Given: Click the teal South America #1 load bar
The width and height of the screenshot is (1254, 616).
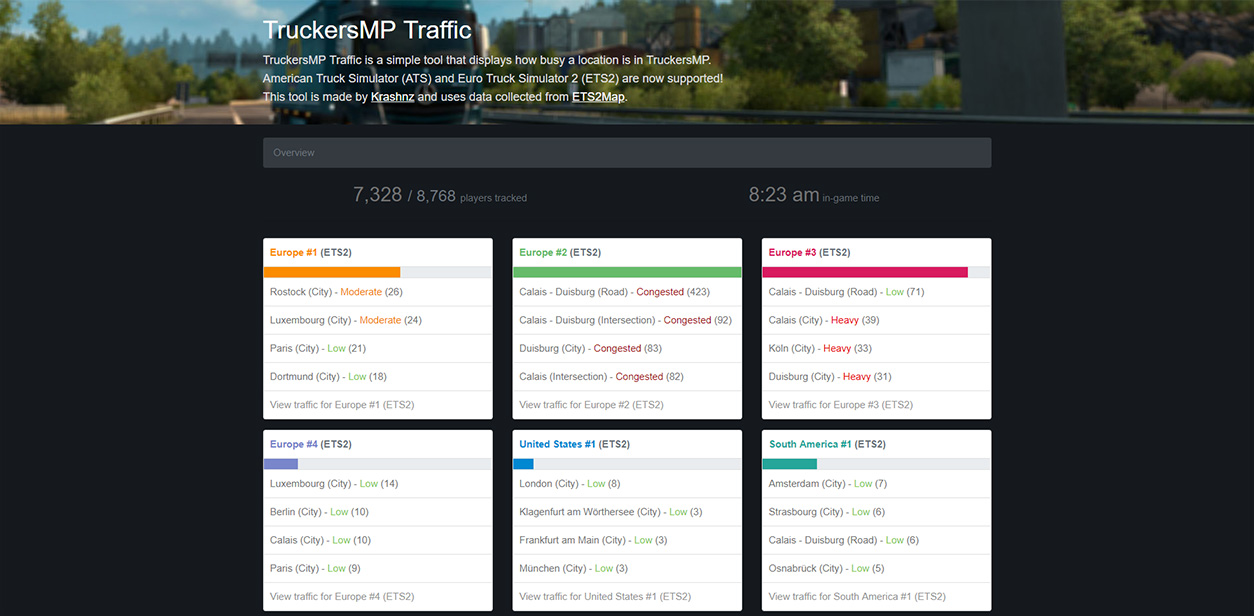Looking at the screenshot, I should click(x=789, y=464).
